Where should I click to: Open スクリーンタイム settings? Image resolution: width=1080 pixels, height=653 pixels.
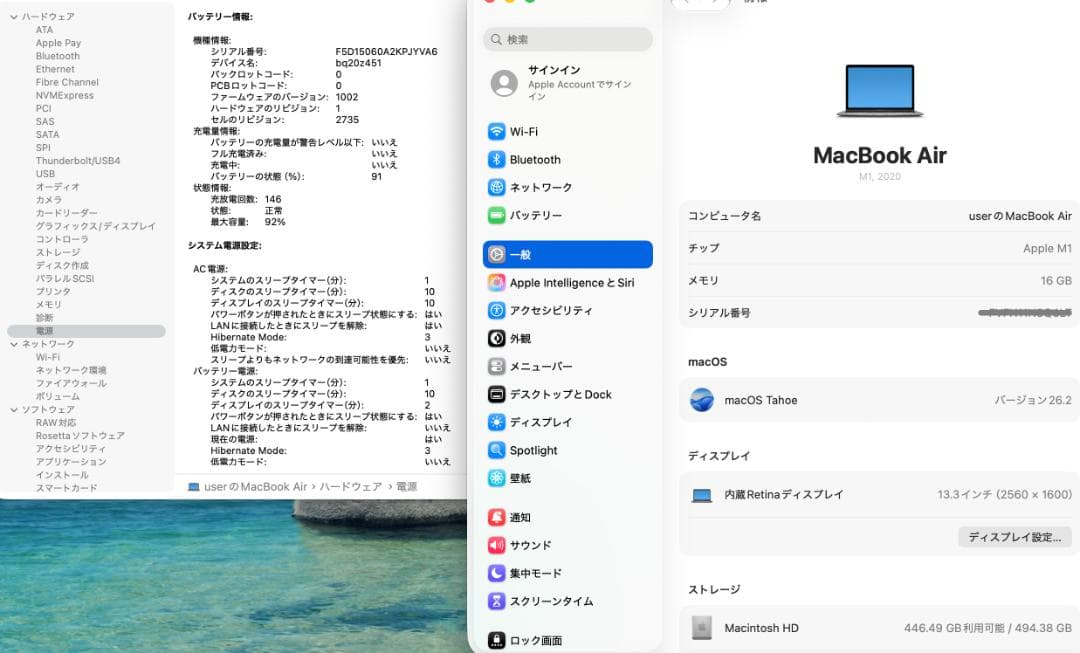pos(496,601)
